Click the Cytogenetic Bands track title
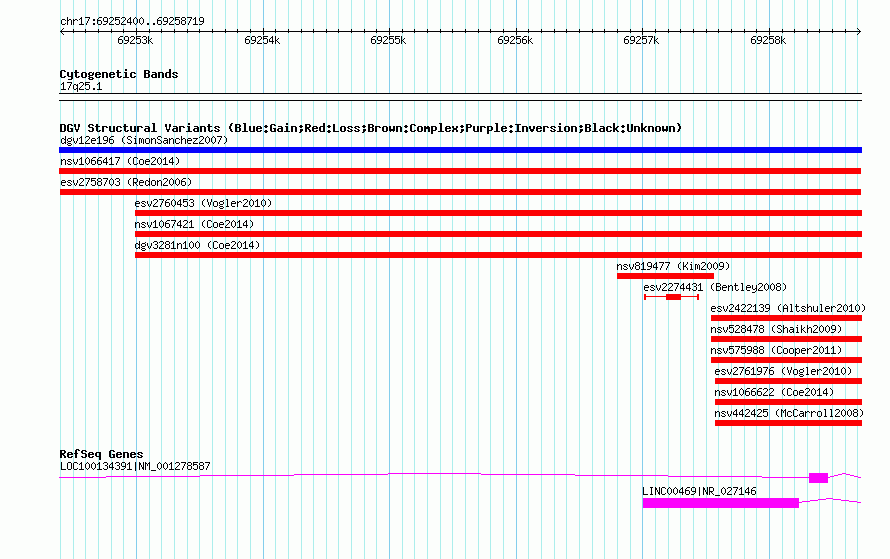This screenshot has height=559, width=890. [119, 74]
